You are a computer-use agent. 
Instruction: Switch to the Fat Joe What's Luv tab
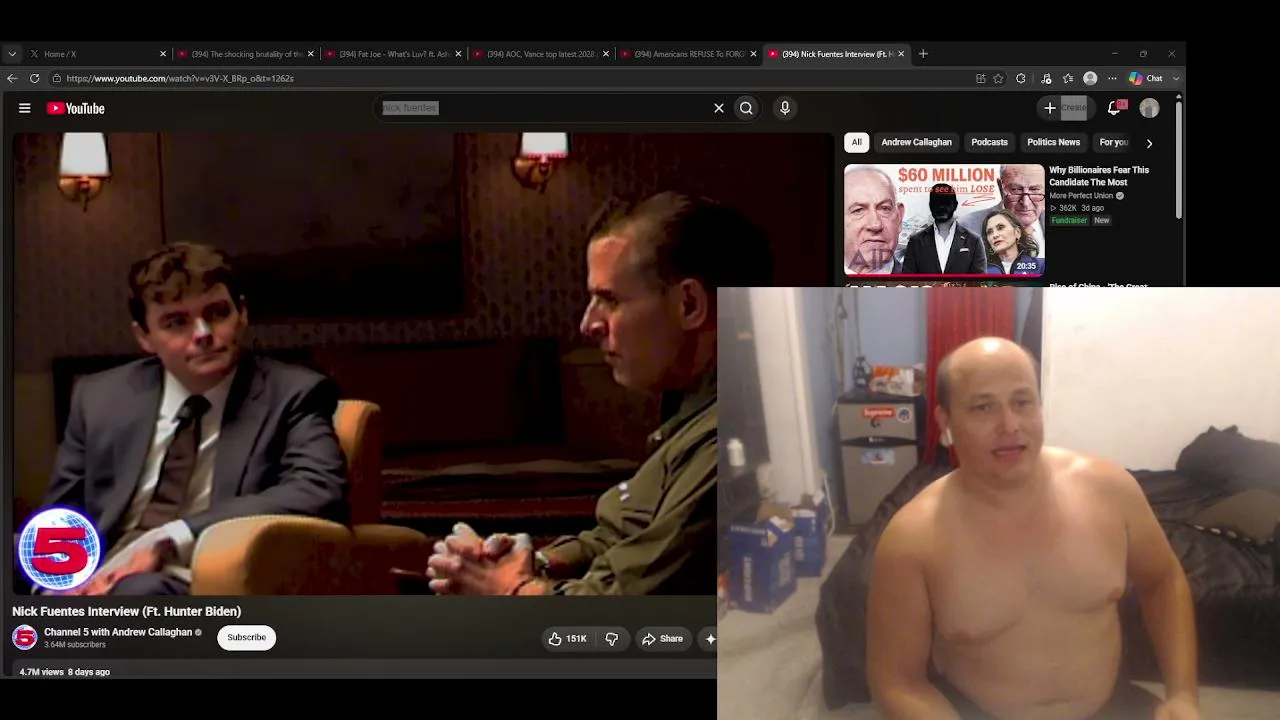[393, 54]
